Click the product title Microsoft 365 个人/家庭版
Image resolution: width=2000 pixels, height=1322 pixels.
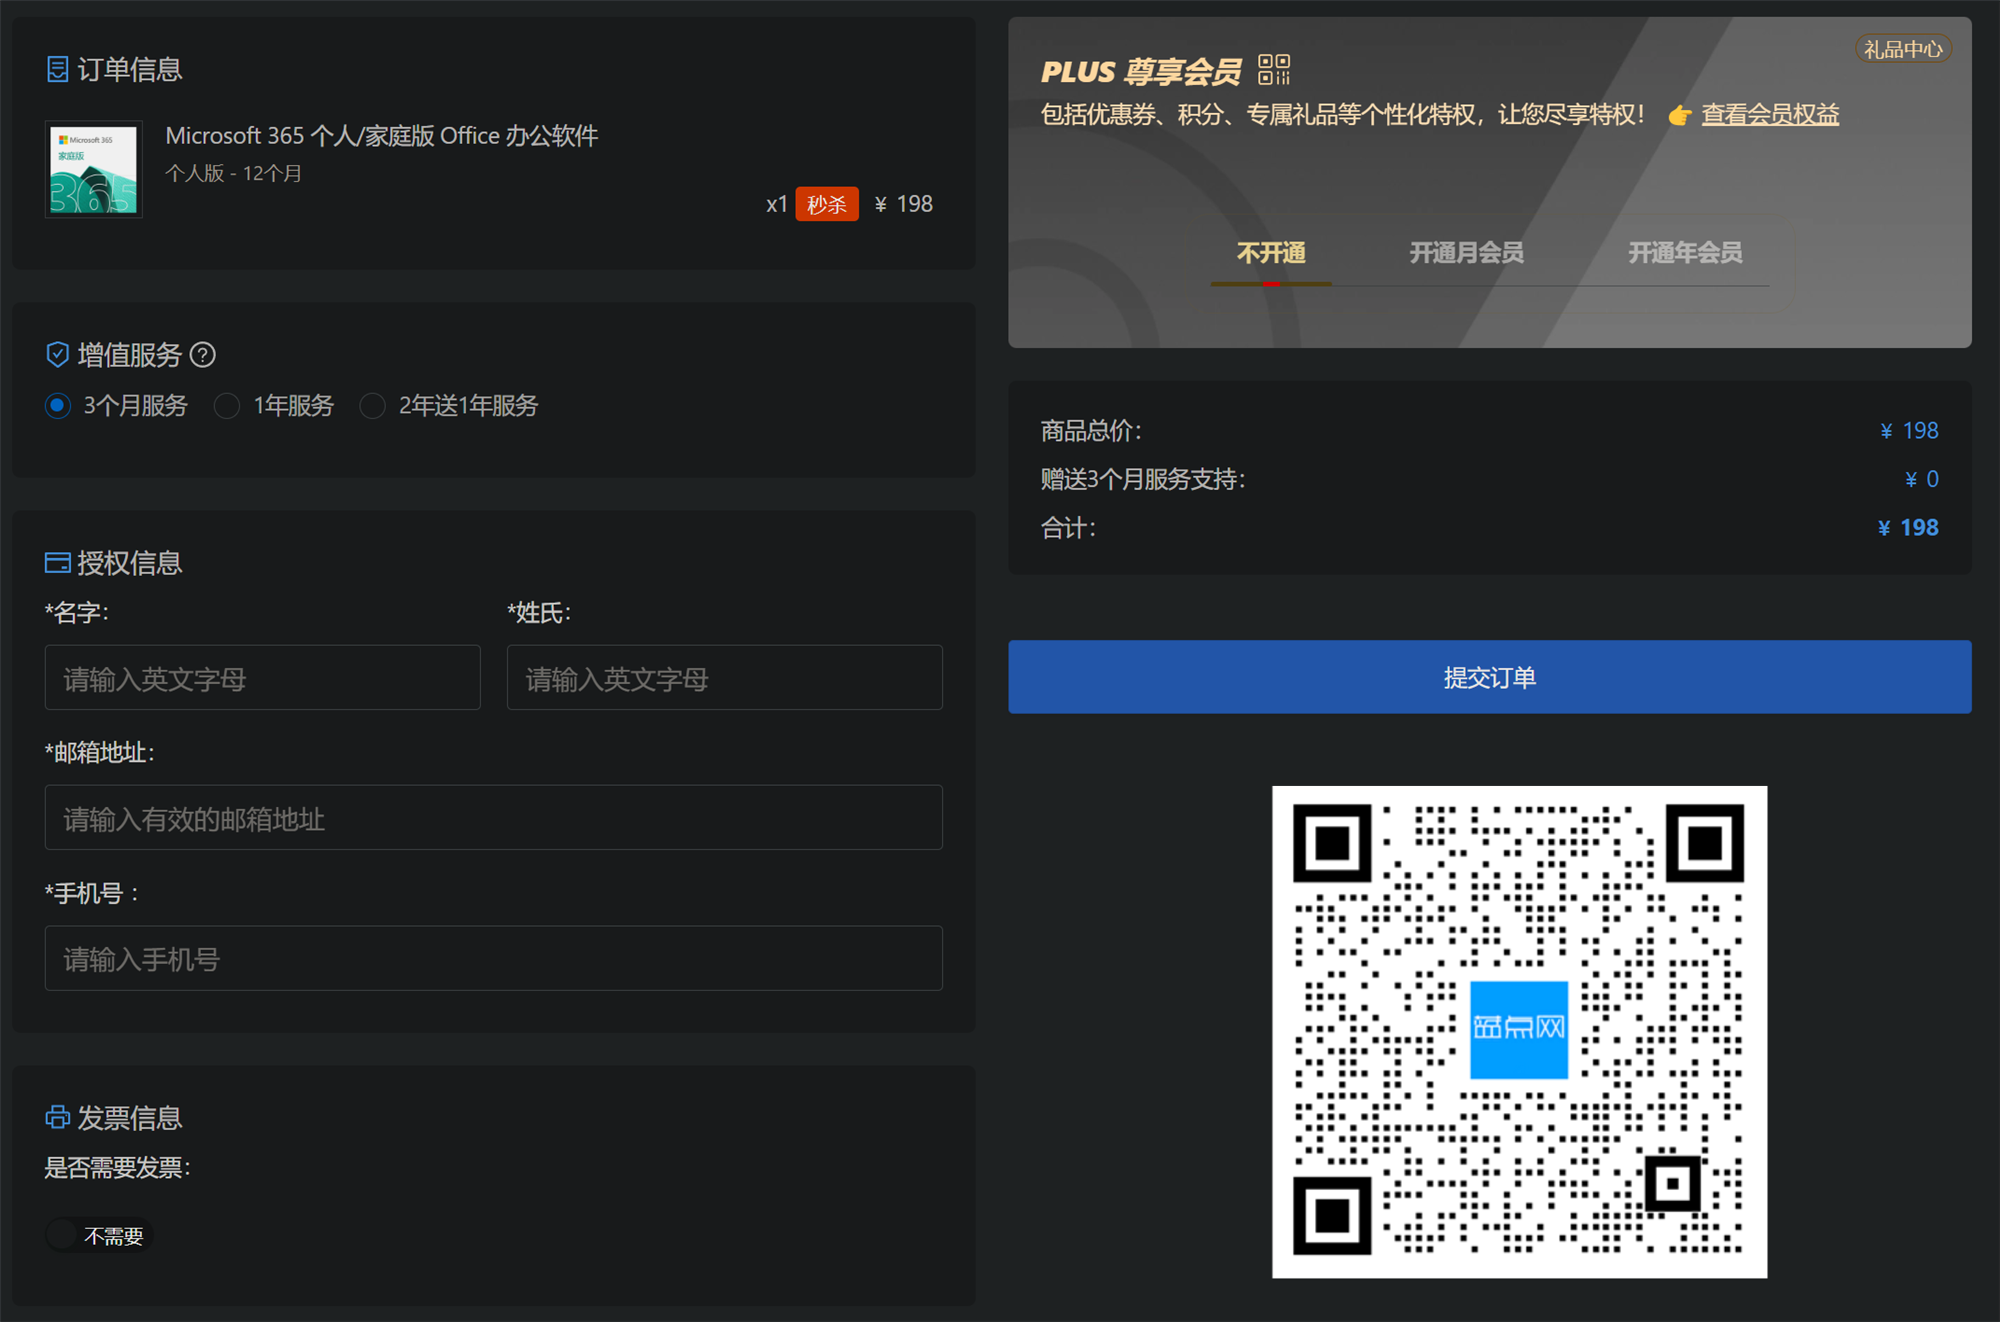tap(382, 135)
